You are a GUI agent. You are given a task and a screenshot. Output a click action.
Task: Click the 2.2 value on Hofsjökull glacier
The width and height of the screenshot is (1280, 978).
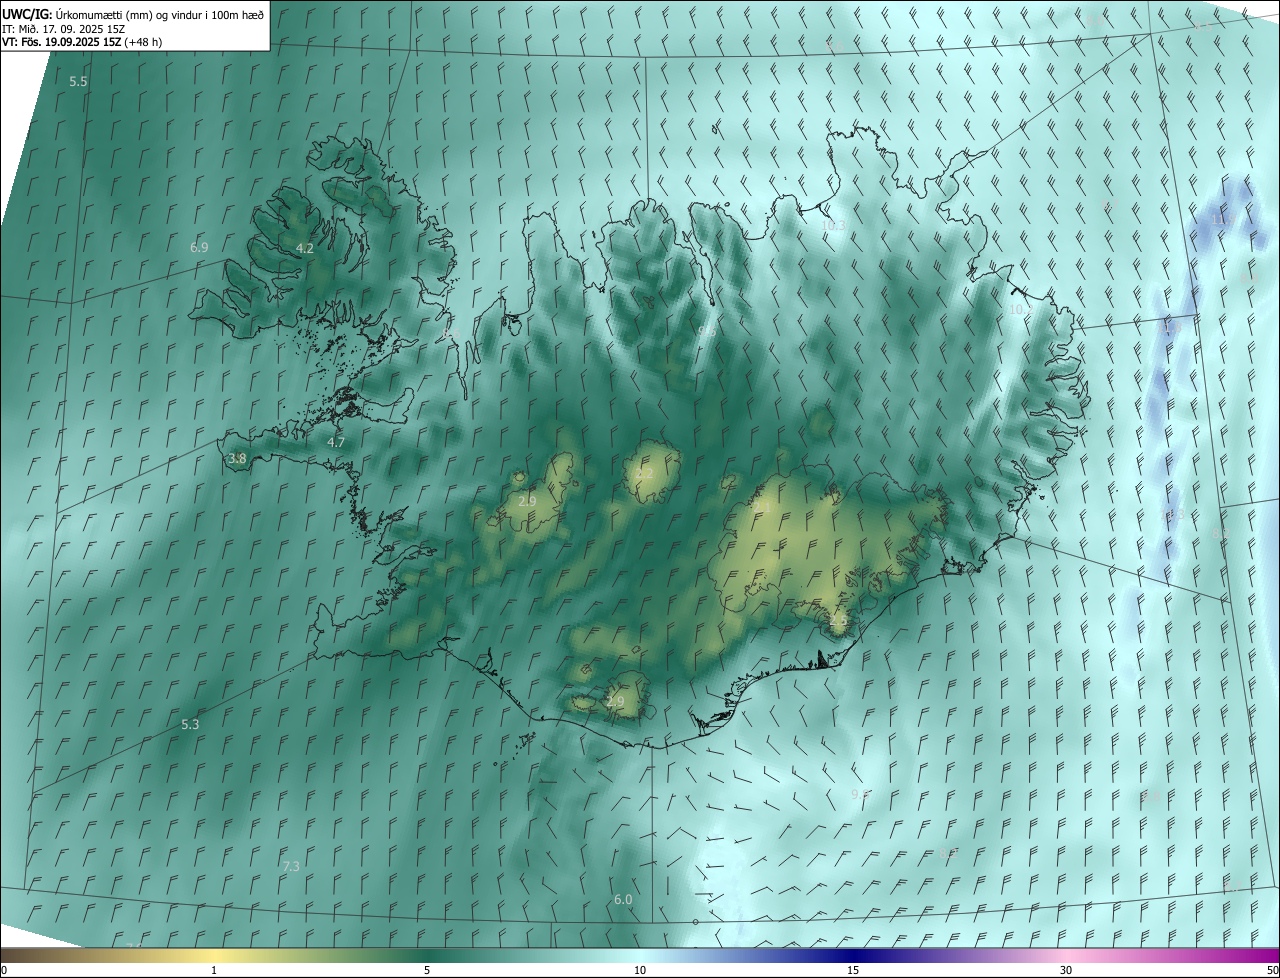644,473
